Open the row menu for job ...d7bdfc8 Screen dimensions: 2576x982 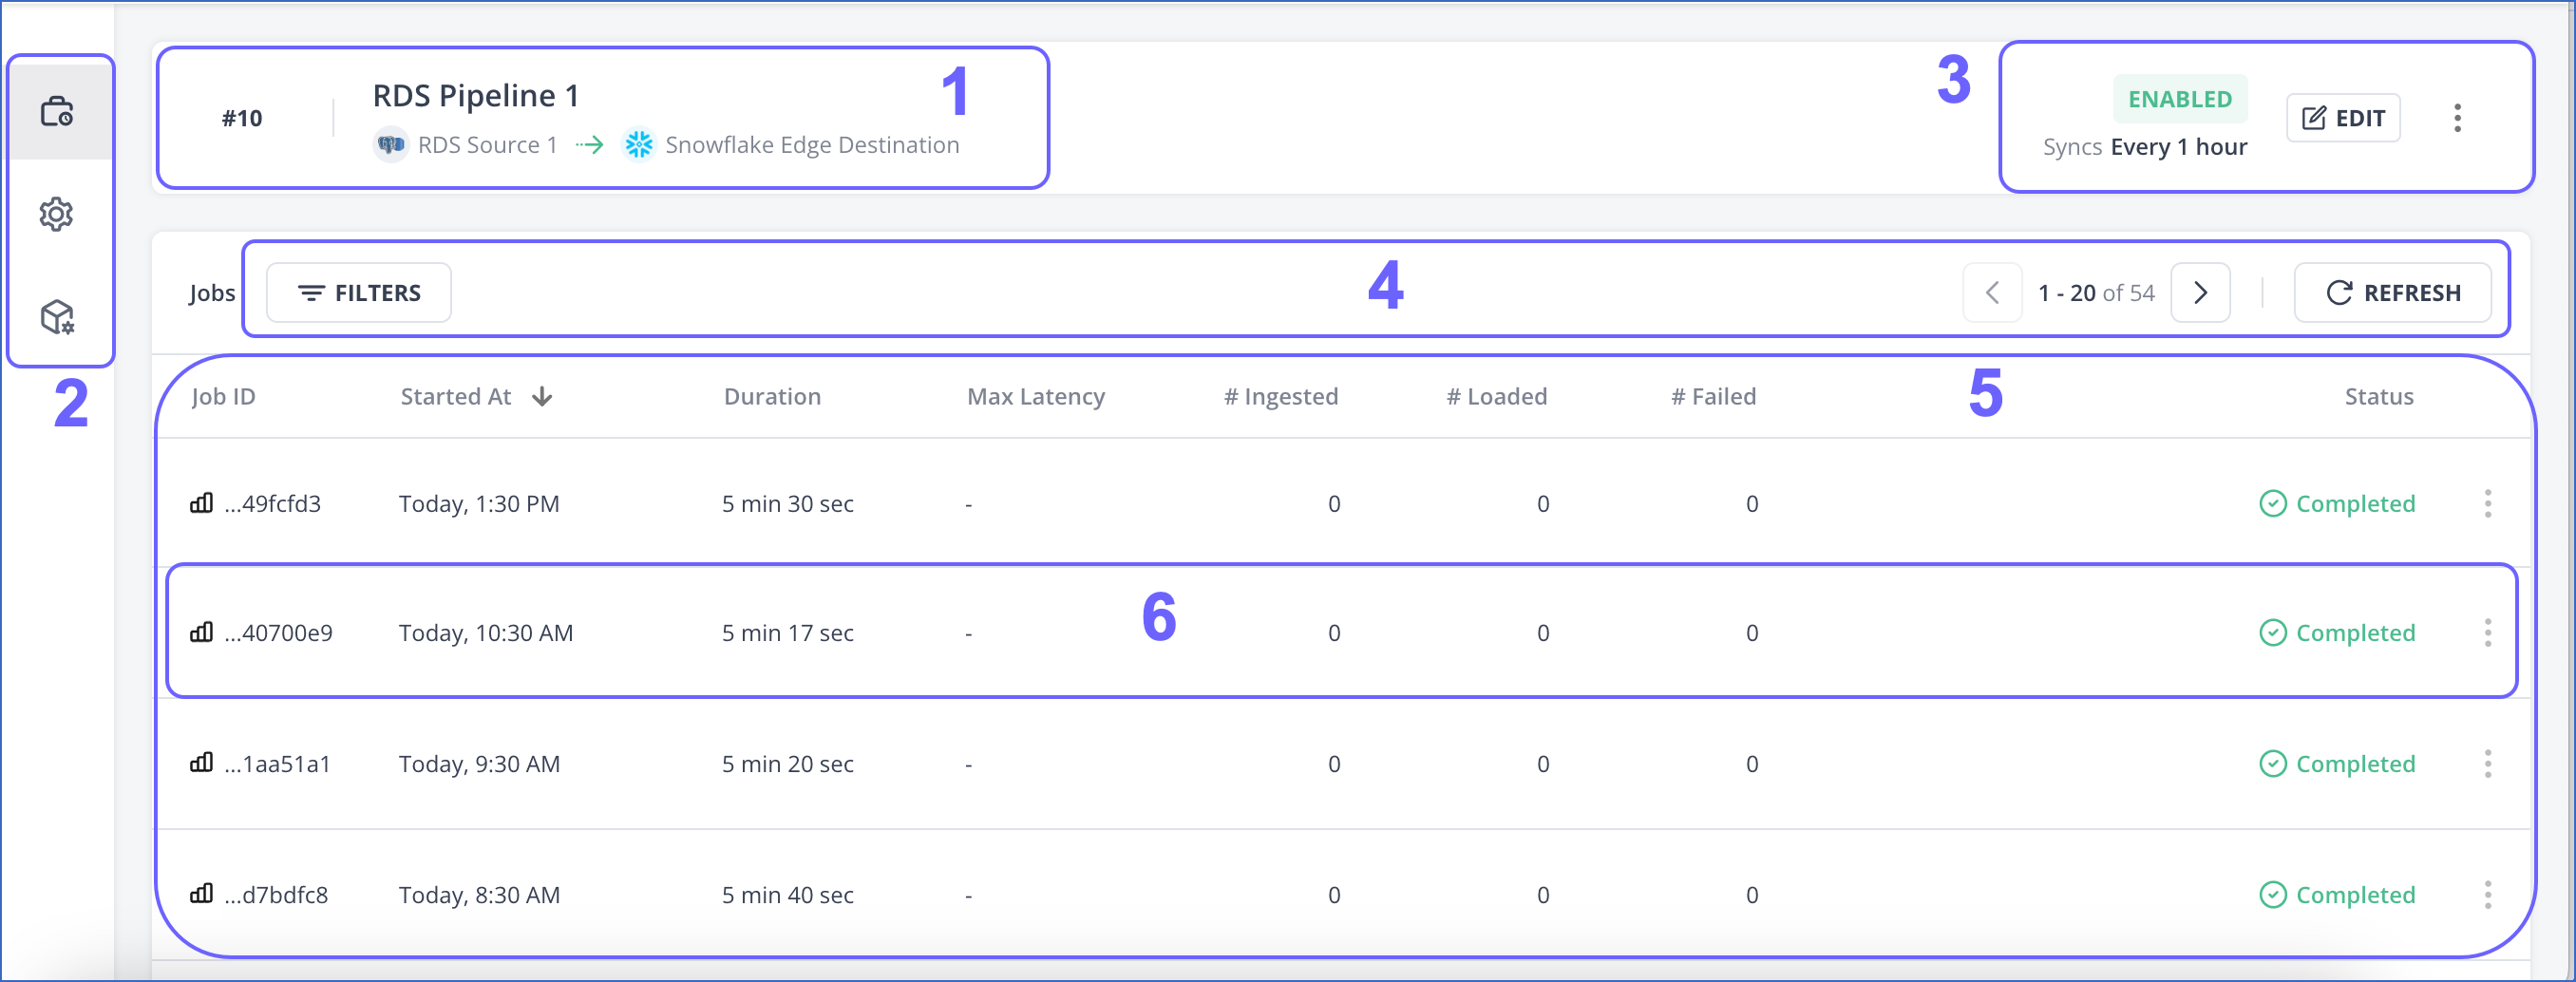(x=2487, y=894)
